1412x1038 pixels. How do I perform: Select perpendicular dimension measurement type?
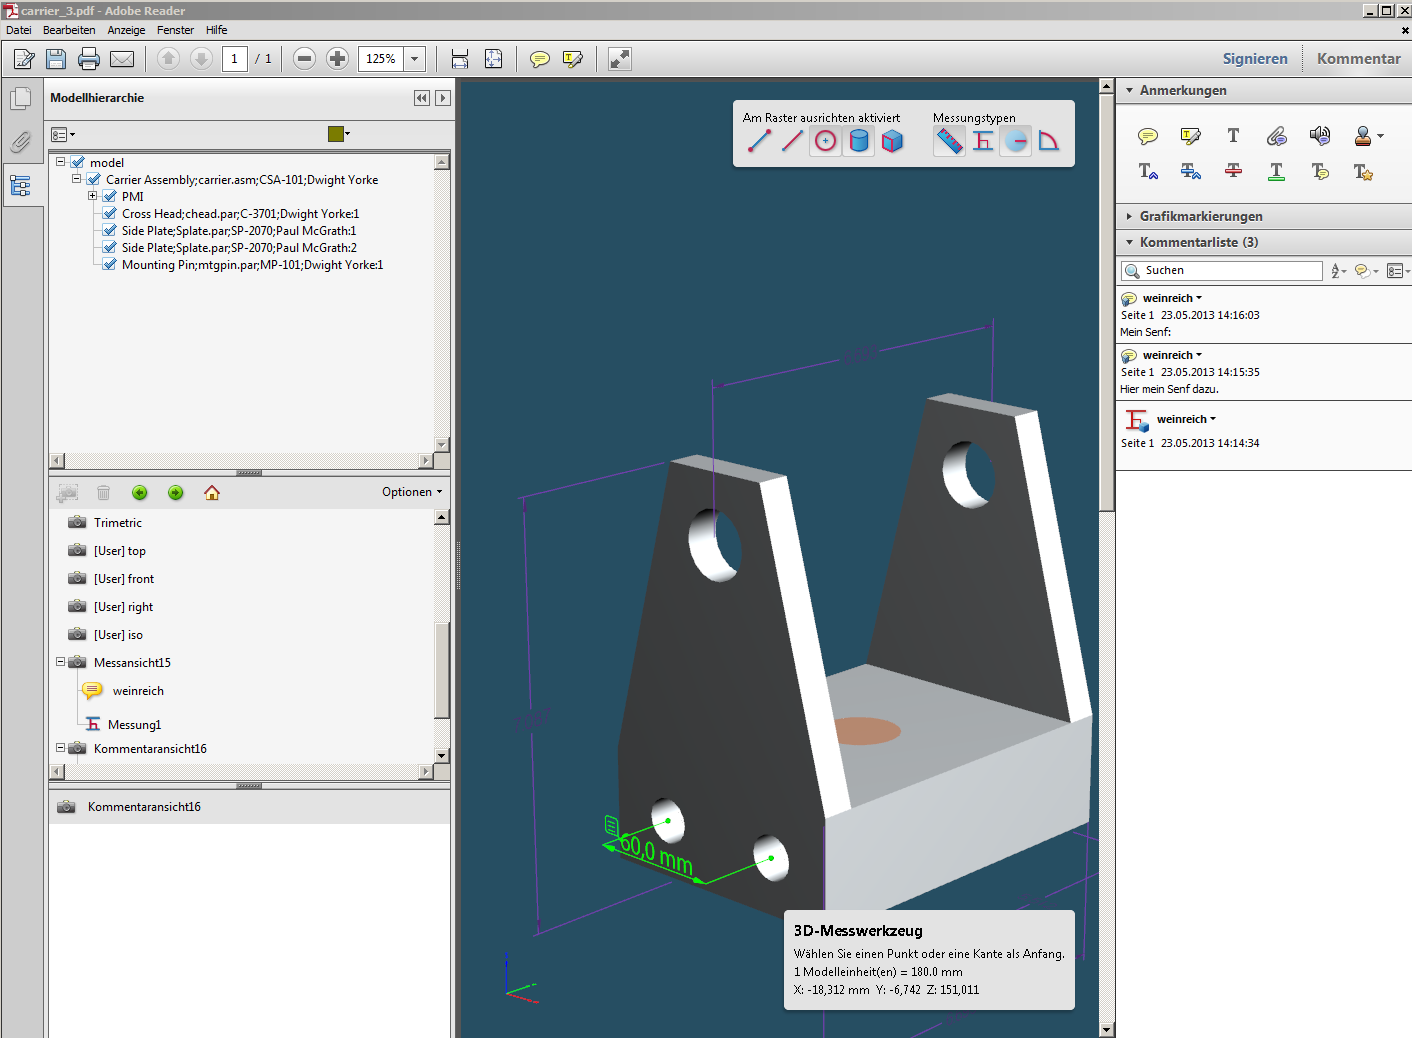[983, 141]
